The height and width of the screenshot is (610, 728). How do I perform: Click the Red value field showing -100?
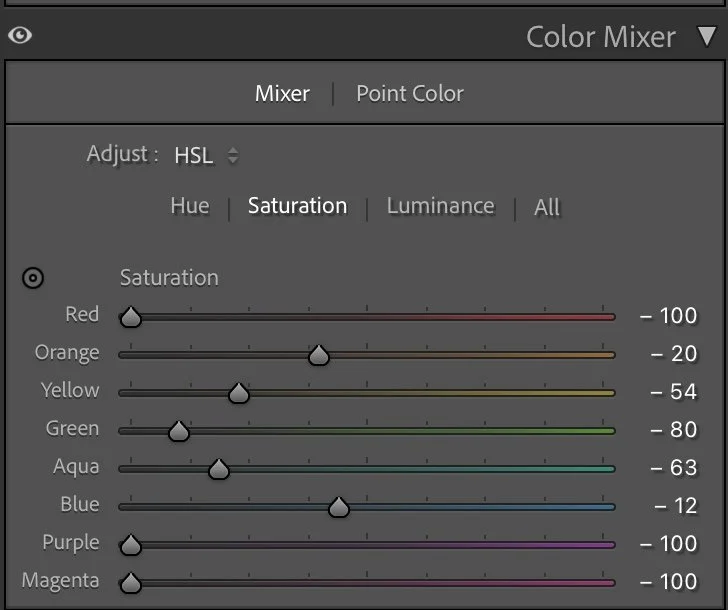[x=669, y=316]
